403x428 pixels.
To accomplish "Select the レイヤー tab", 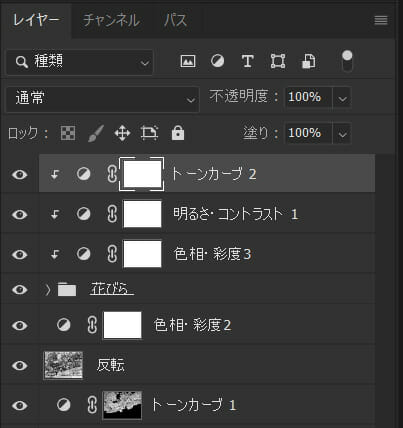I will click(x=36, y=20).
